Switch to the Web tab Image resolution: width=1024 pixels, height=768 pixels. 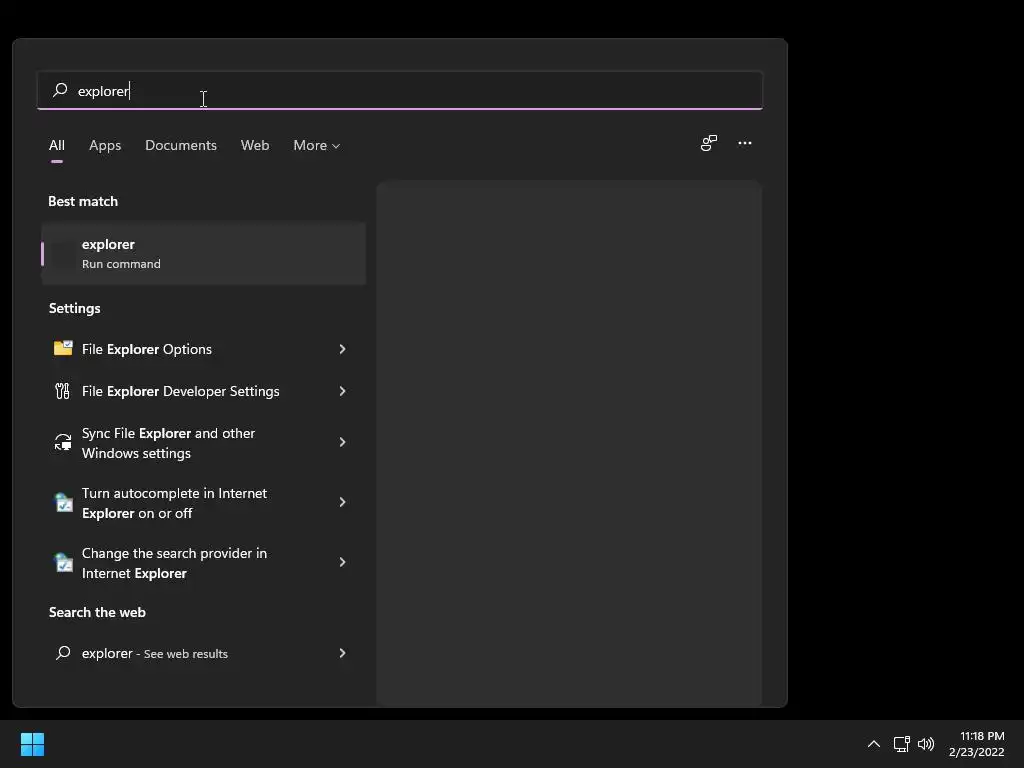pyautogui.click(x=255, y=145)
